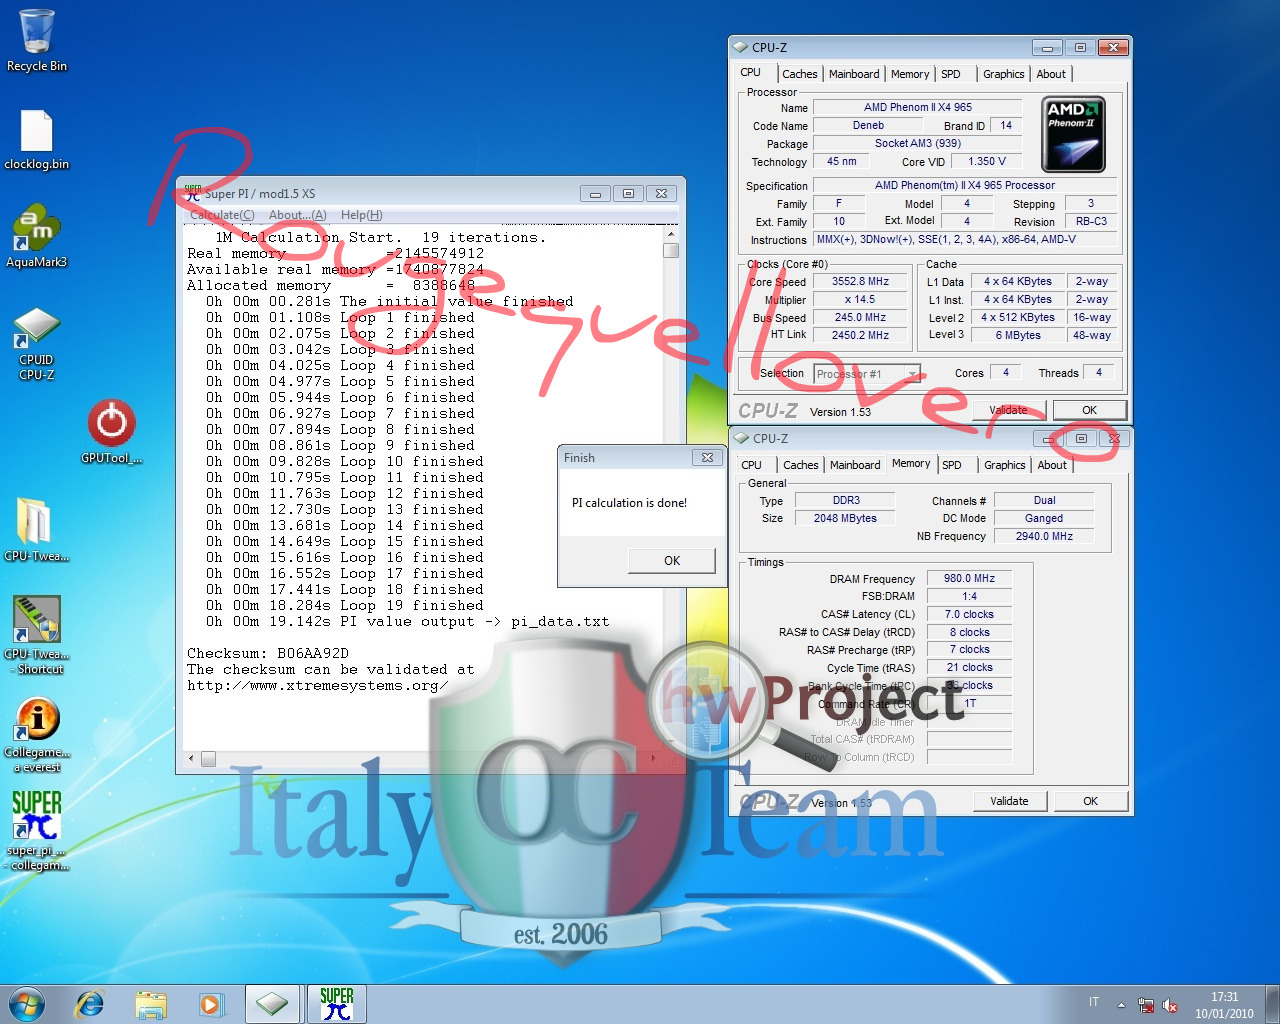The width and height of the screenshot is (1280, 1024).
Task: Click the Core Speed 3552.8 MHz value
Action: click(x=860, y=282)
